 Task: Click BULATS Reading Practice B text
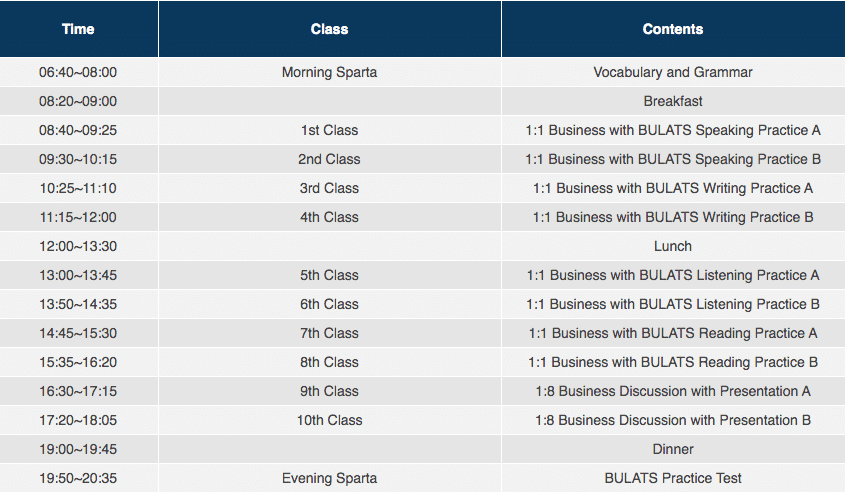tap(672, 362)
